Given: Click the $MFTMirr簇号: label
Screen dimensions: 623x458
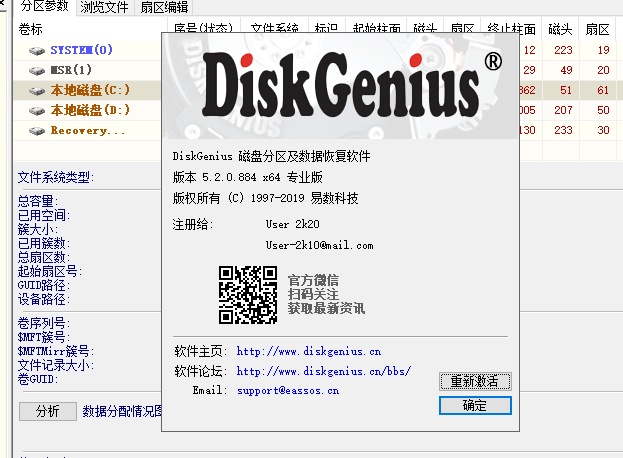Looking at the screenshot, I should [56, 351].
